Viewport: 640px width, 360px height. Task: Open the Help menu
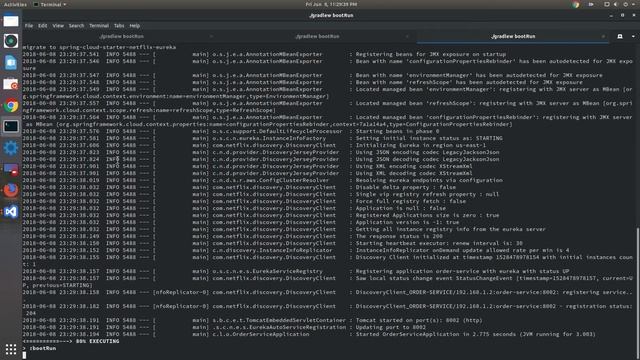135,26
